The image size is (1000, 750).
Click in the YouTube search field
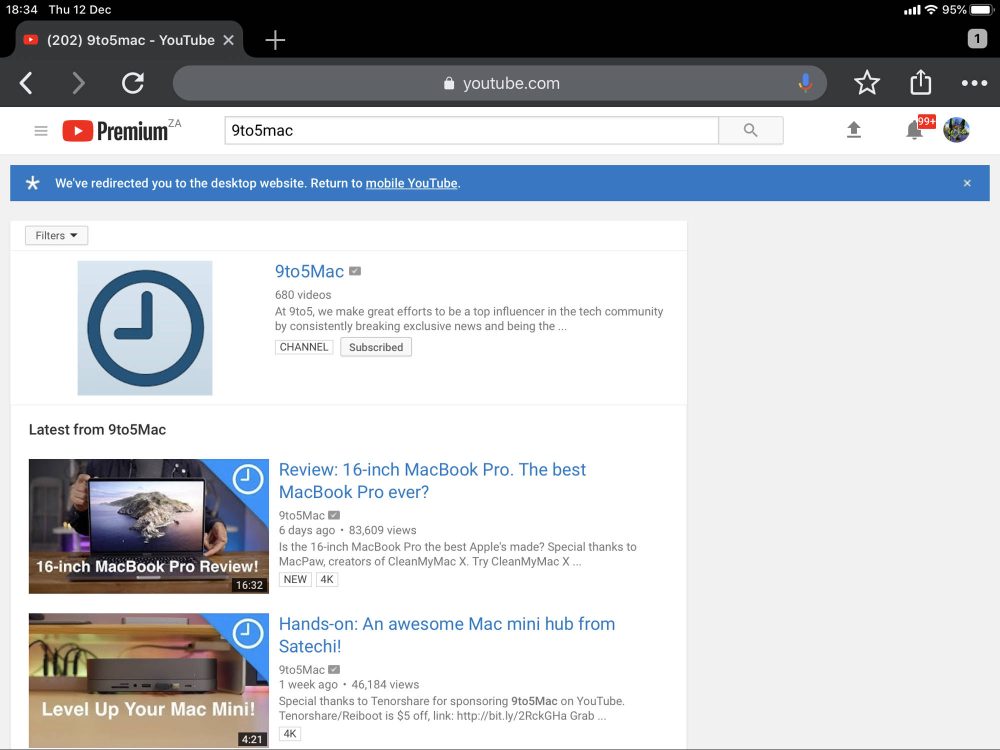click(470, 130)
